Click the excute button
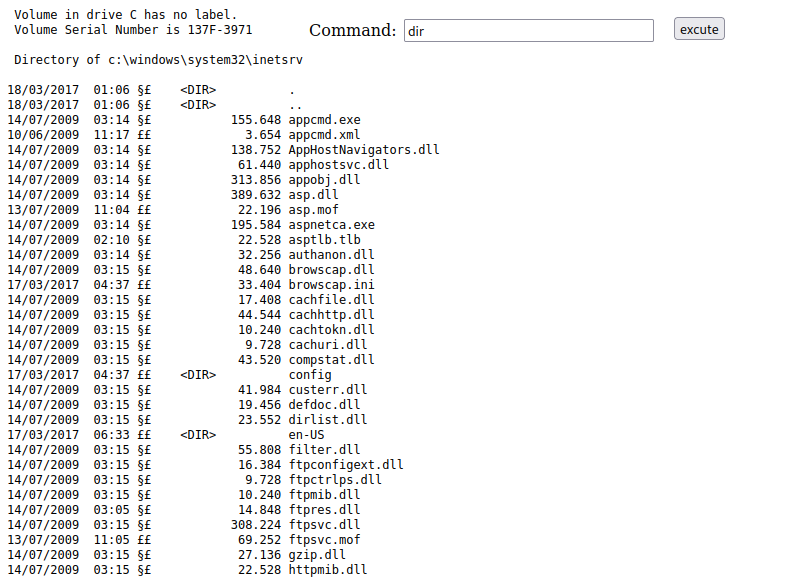 (698, 29)
